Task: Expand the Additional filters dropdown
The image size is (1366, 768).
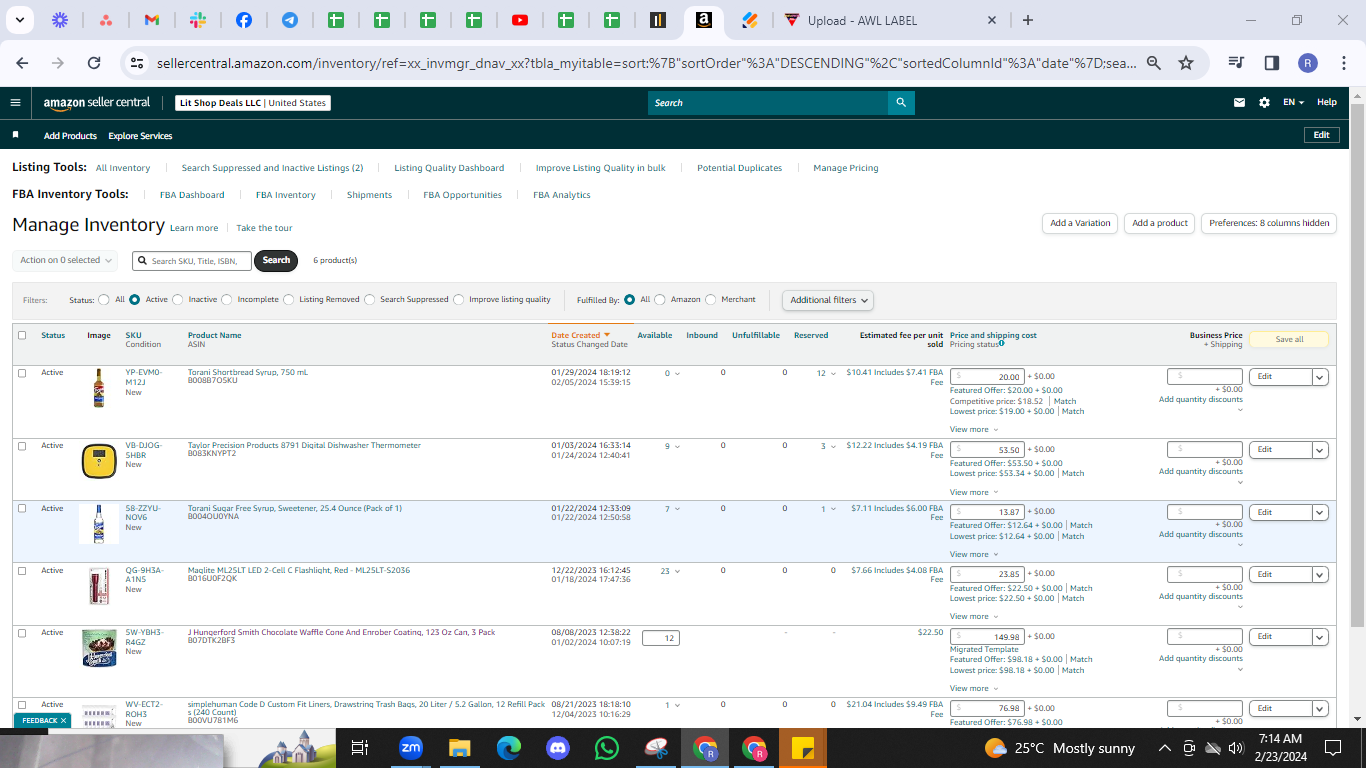Action: click(828, 299)
